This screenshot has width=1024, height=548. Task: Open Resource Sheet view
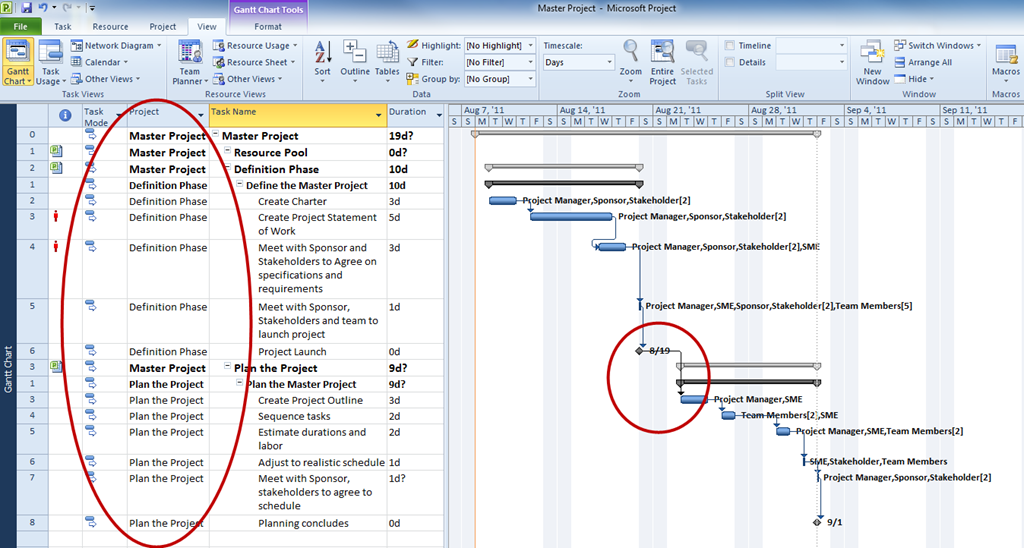point(253,62)
